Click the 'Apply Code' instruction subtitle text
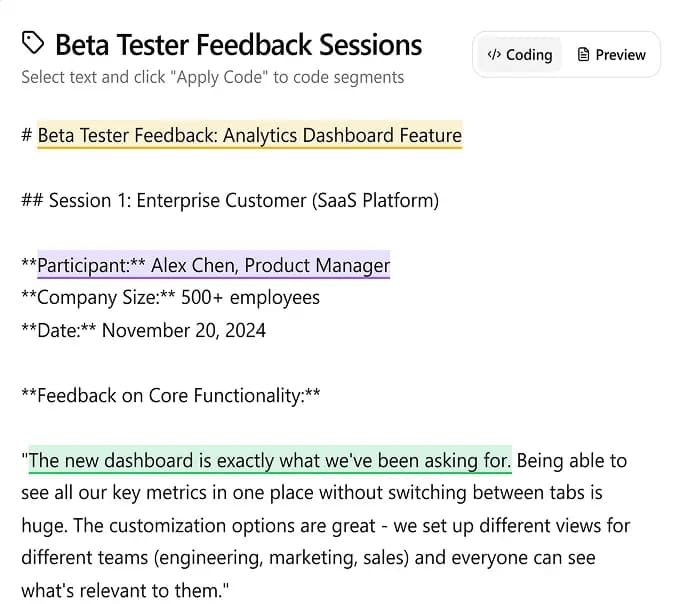680x604 pixels. coord(212,77)
